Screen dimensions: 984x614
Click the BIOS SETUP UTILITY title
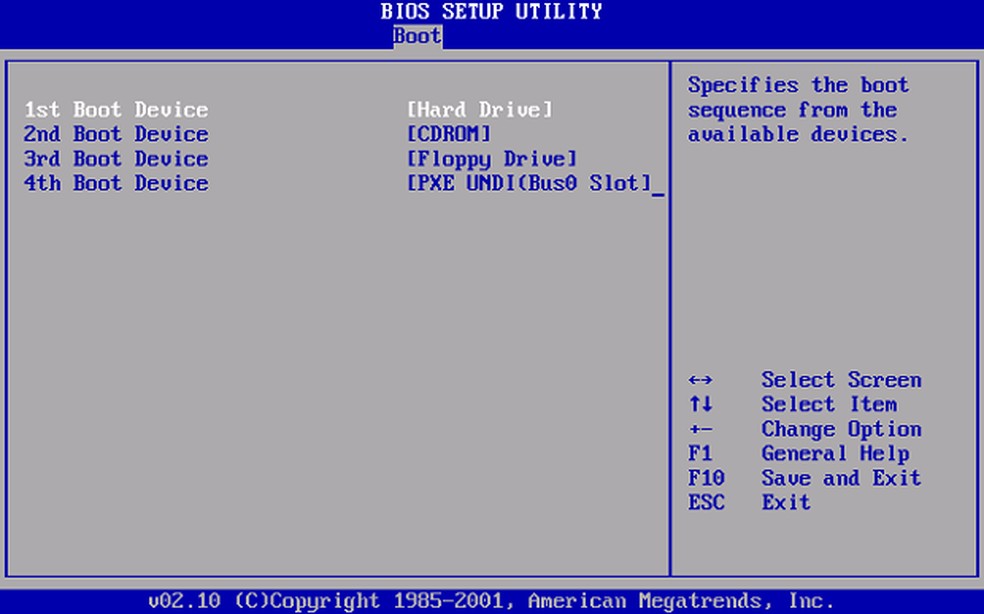coord(491,12)
